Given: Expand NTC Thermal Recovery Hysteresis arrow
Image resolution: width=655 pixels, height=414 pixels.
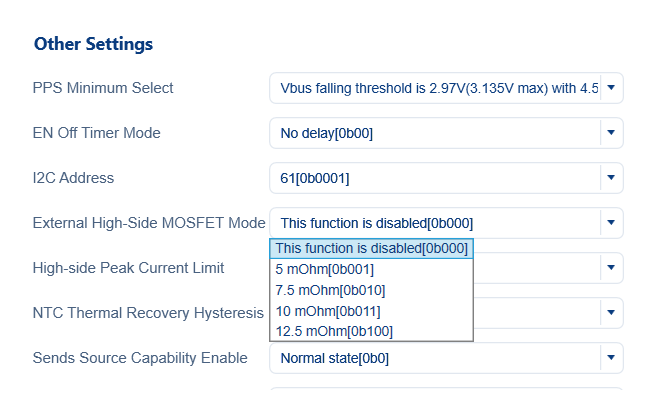Looking at the screenshot, I should pyautogui.click(x=611, y=313).
